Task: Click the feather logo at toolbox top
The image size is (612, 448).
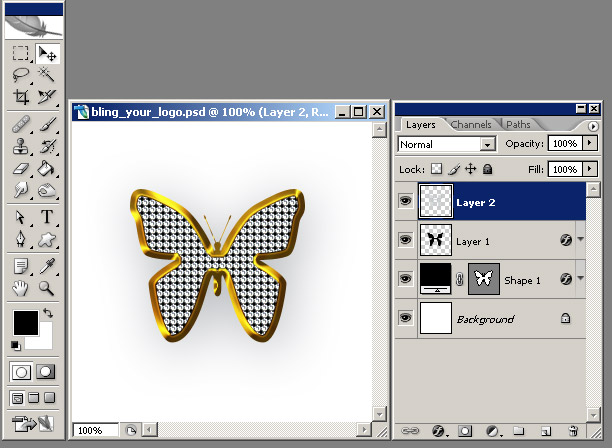Action: tap(34, 27)
